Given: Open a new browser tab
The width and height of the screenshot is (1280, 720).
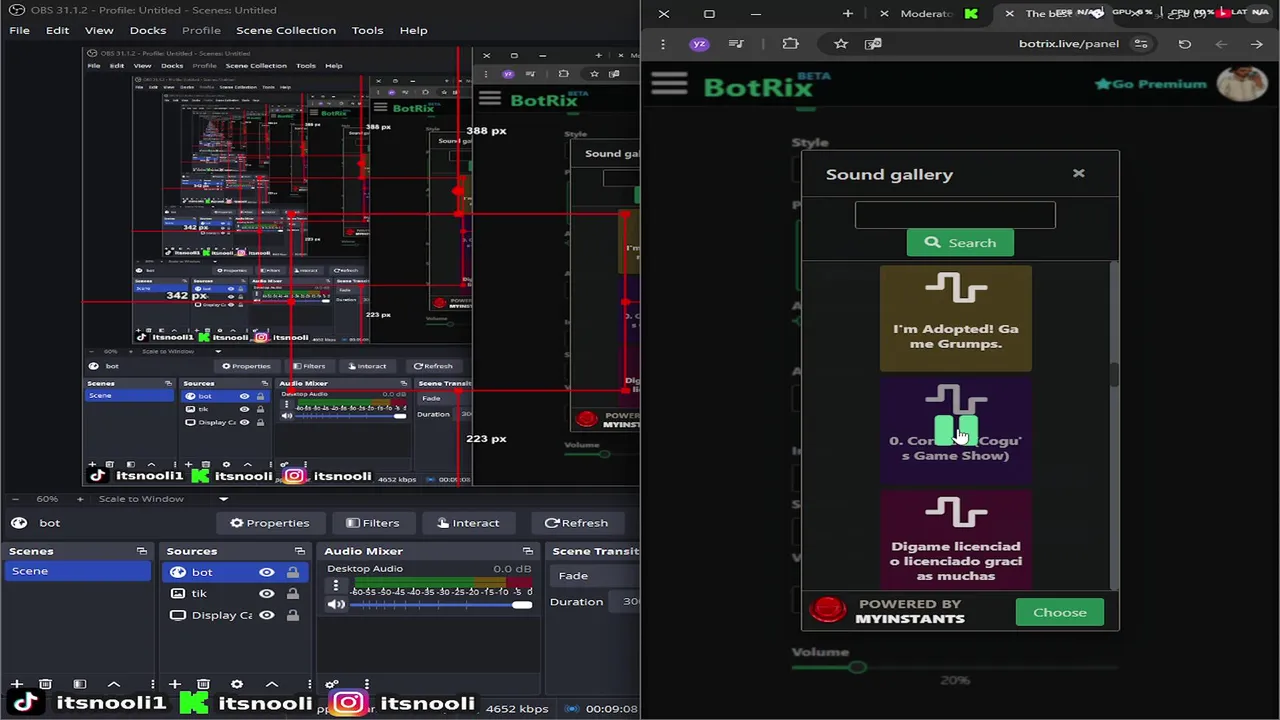Looking at the screenshot, I should [x=848, y=14].
